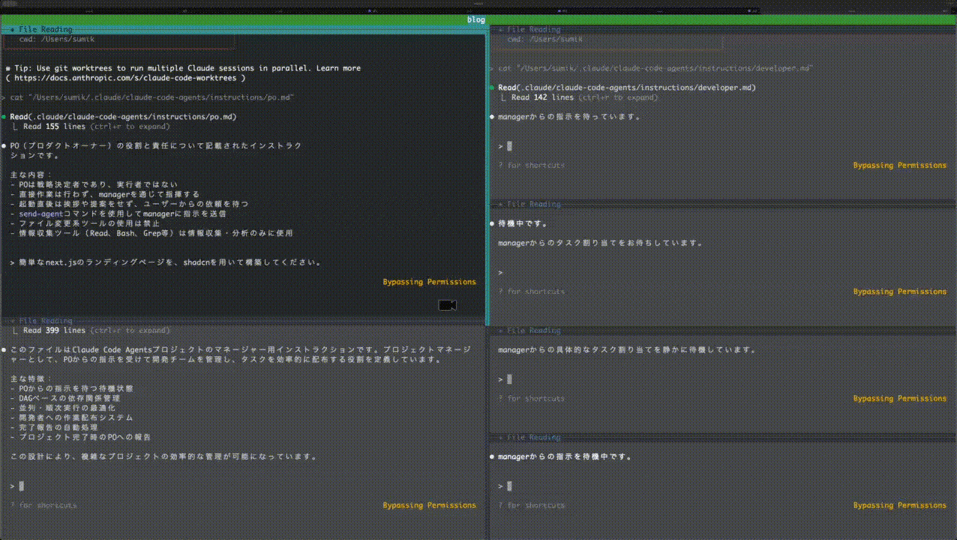This screenshot has height=541, width=958.
Task: Click the '完了報告の自動処理' bullet line
Action: 54,428
